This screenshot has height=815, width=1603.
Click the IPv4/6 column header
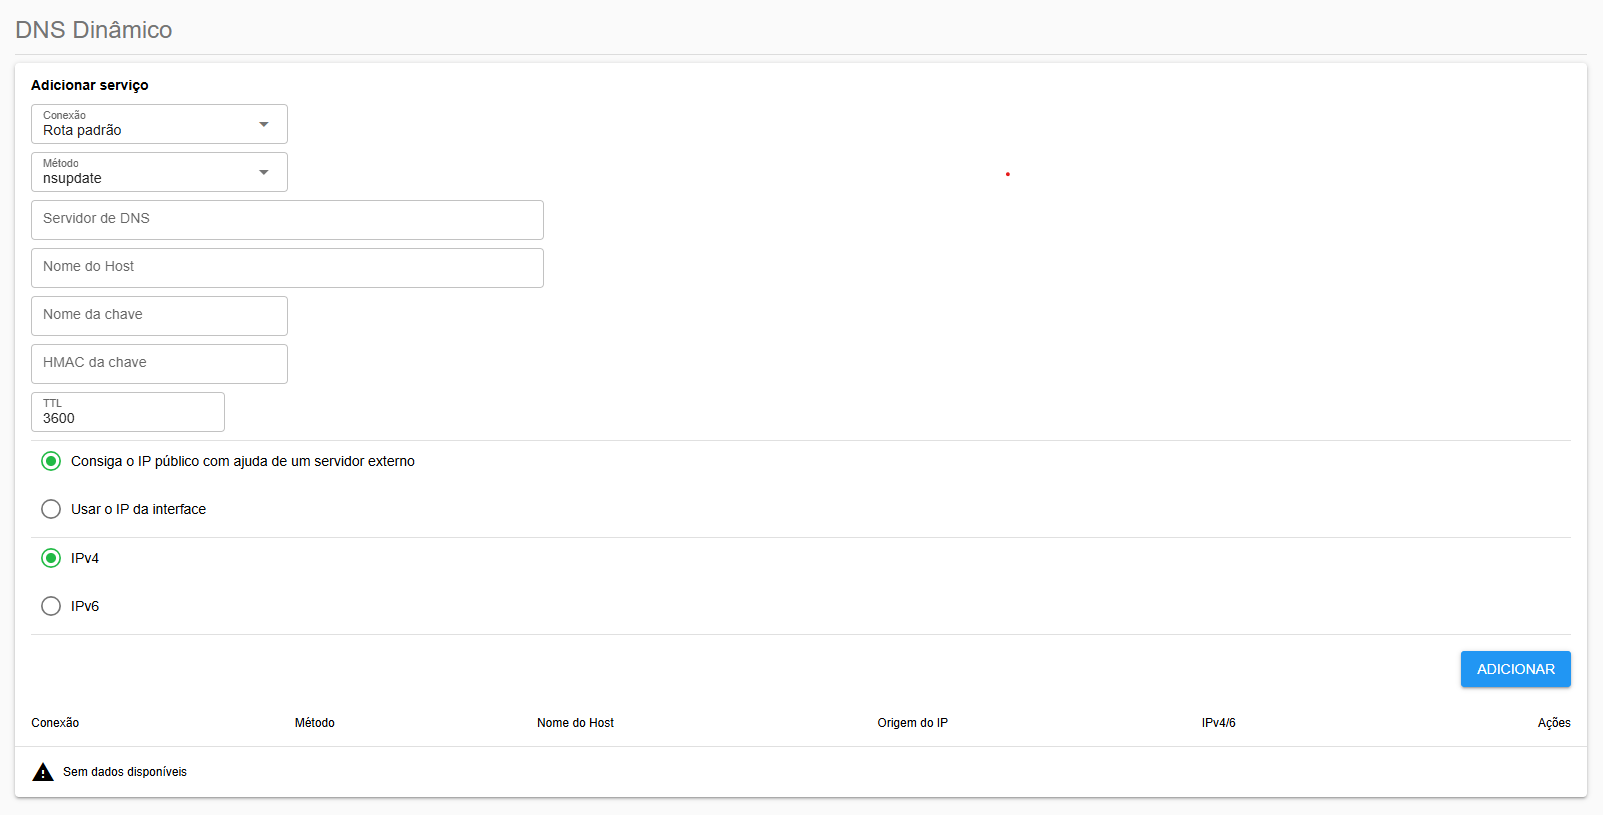tap(1218, 723)
